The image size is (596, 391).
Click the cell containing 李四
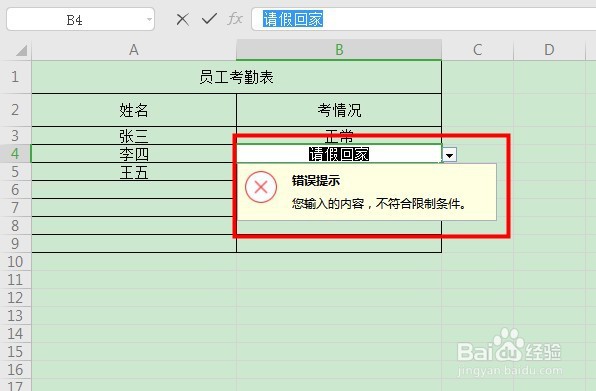click(134, 154)
